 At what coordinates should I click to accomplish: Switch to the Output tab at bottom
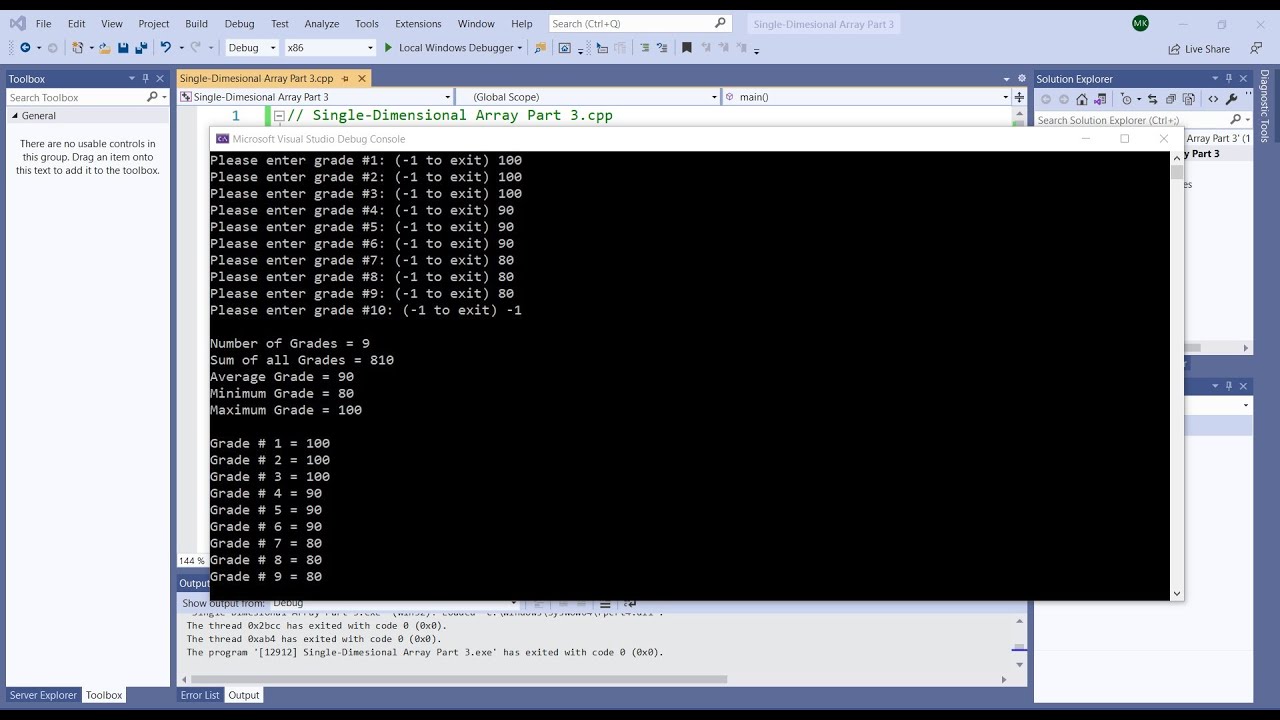(243, 695)
